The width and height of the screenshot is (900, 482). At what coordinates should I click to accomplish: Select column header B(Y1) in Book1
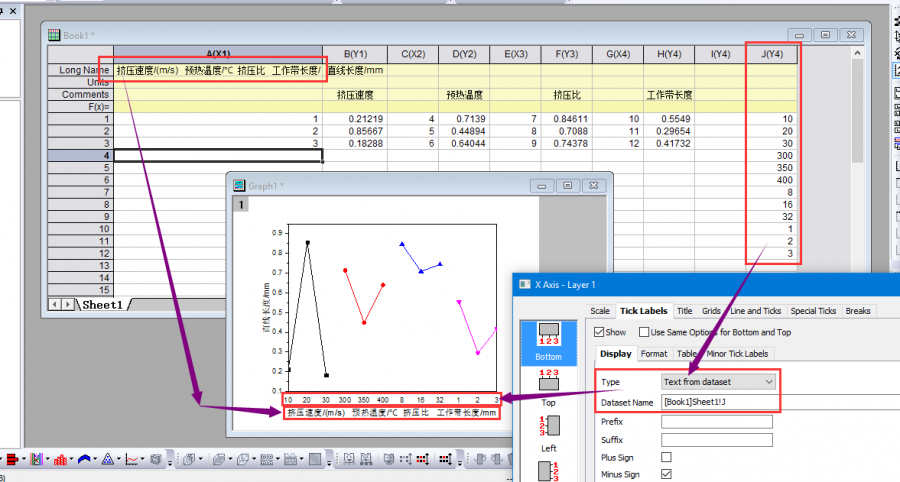(355, 54)
